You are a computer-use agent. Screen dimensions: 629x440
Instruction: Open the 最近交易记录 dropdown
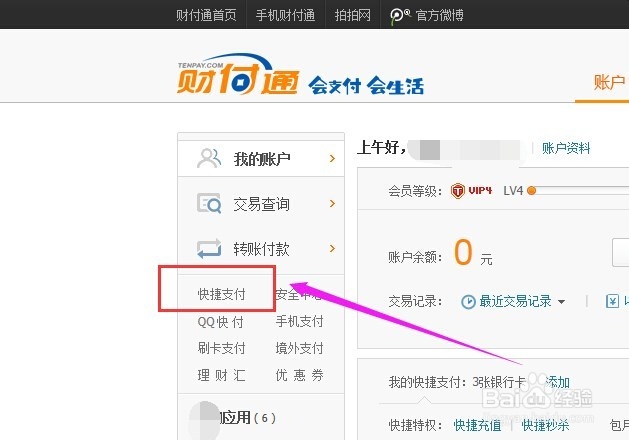coord(521,301)
